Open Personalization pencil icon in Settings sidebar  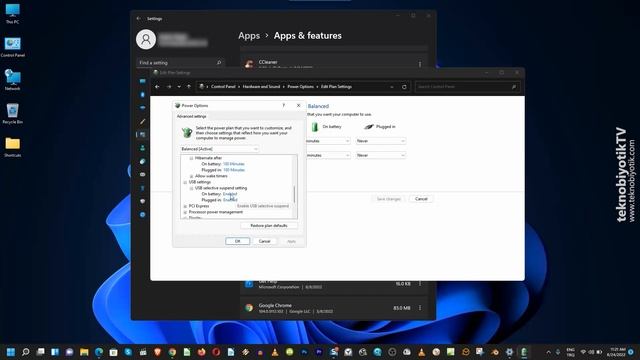(x=142, y=121)
